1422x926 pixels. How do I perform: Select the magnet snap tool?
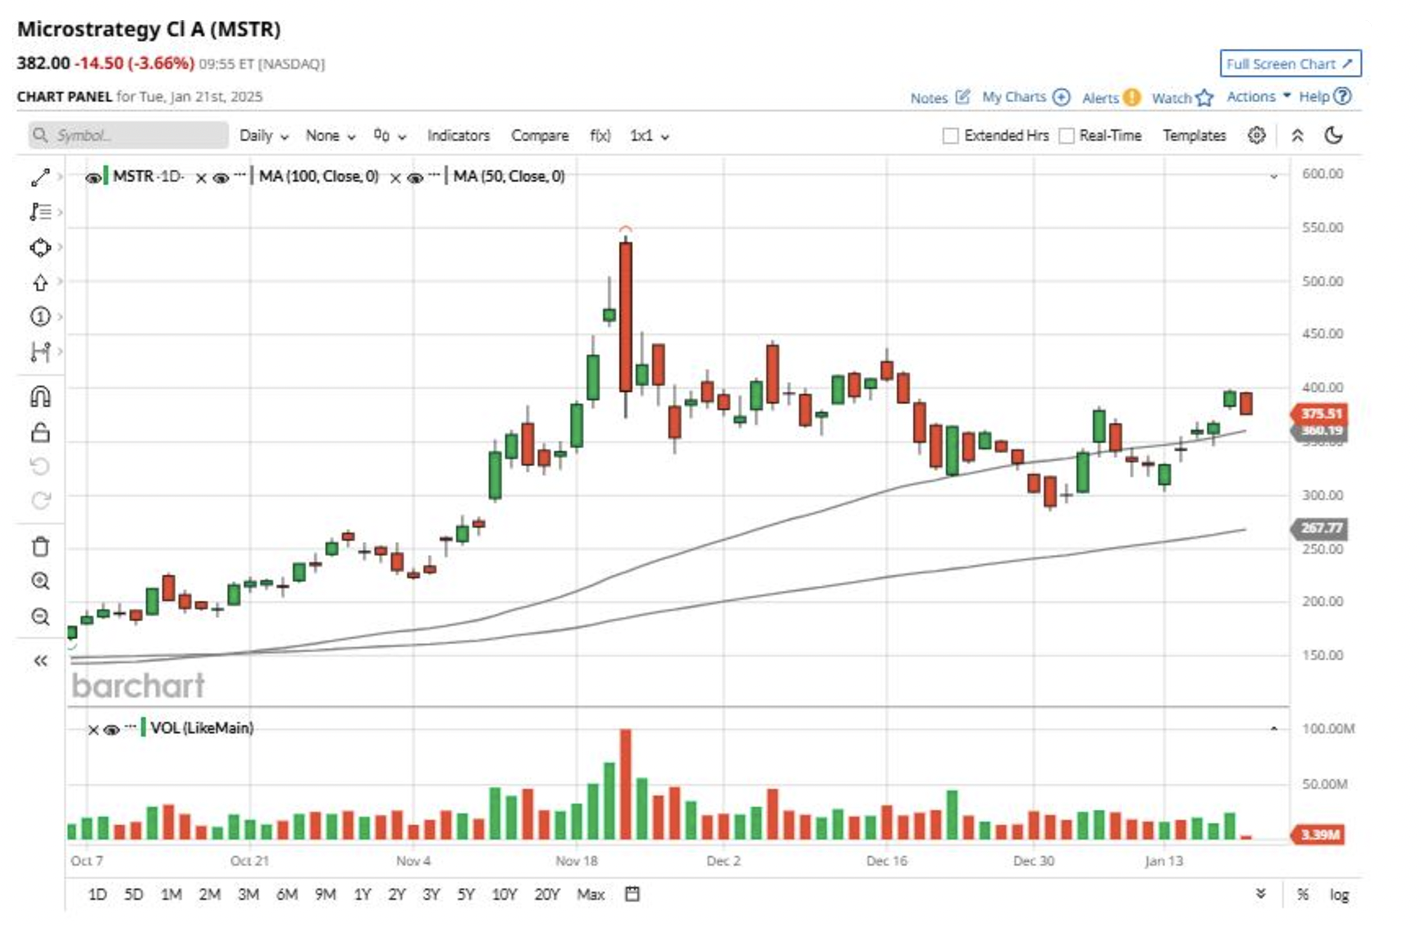[40, 397]
